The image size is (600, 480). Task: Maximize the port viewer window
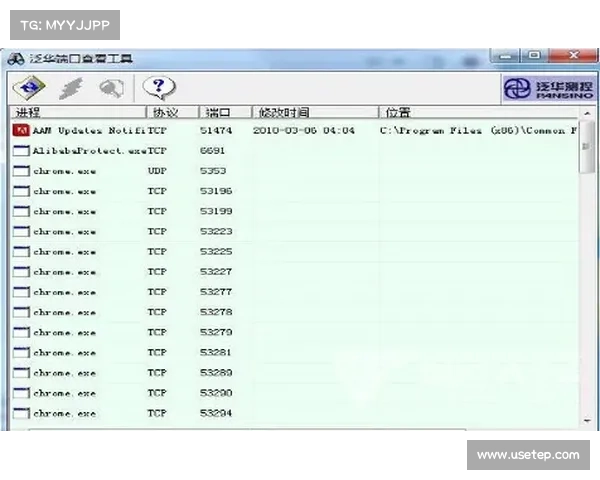(x=535, y=56)
